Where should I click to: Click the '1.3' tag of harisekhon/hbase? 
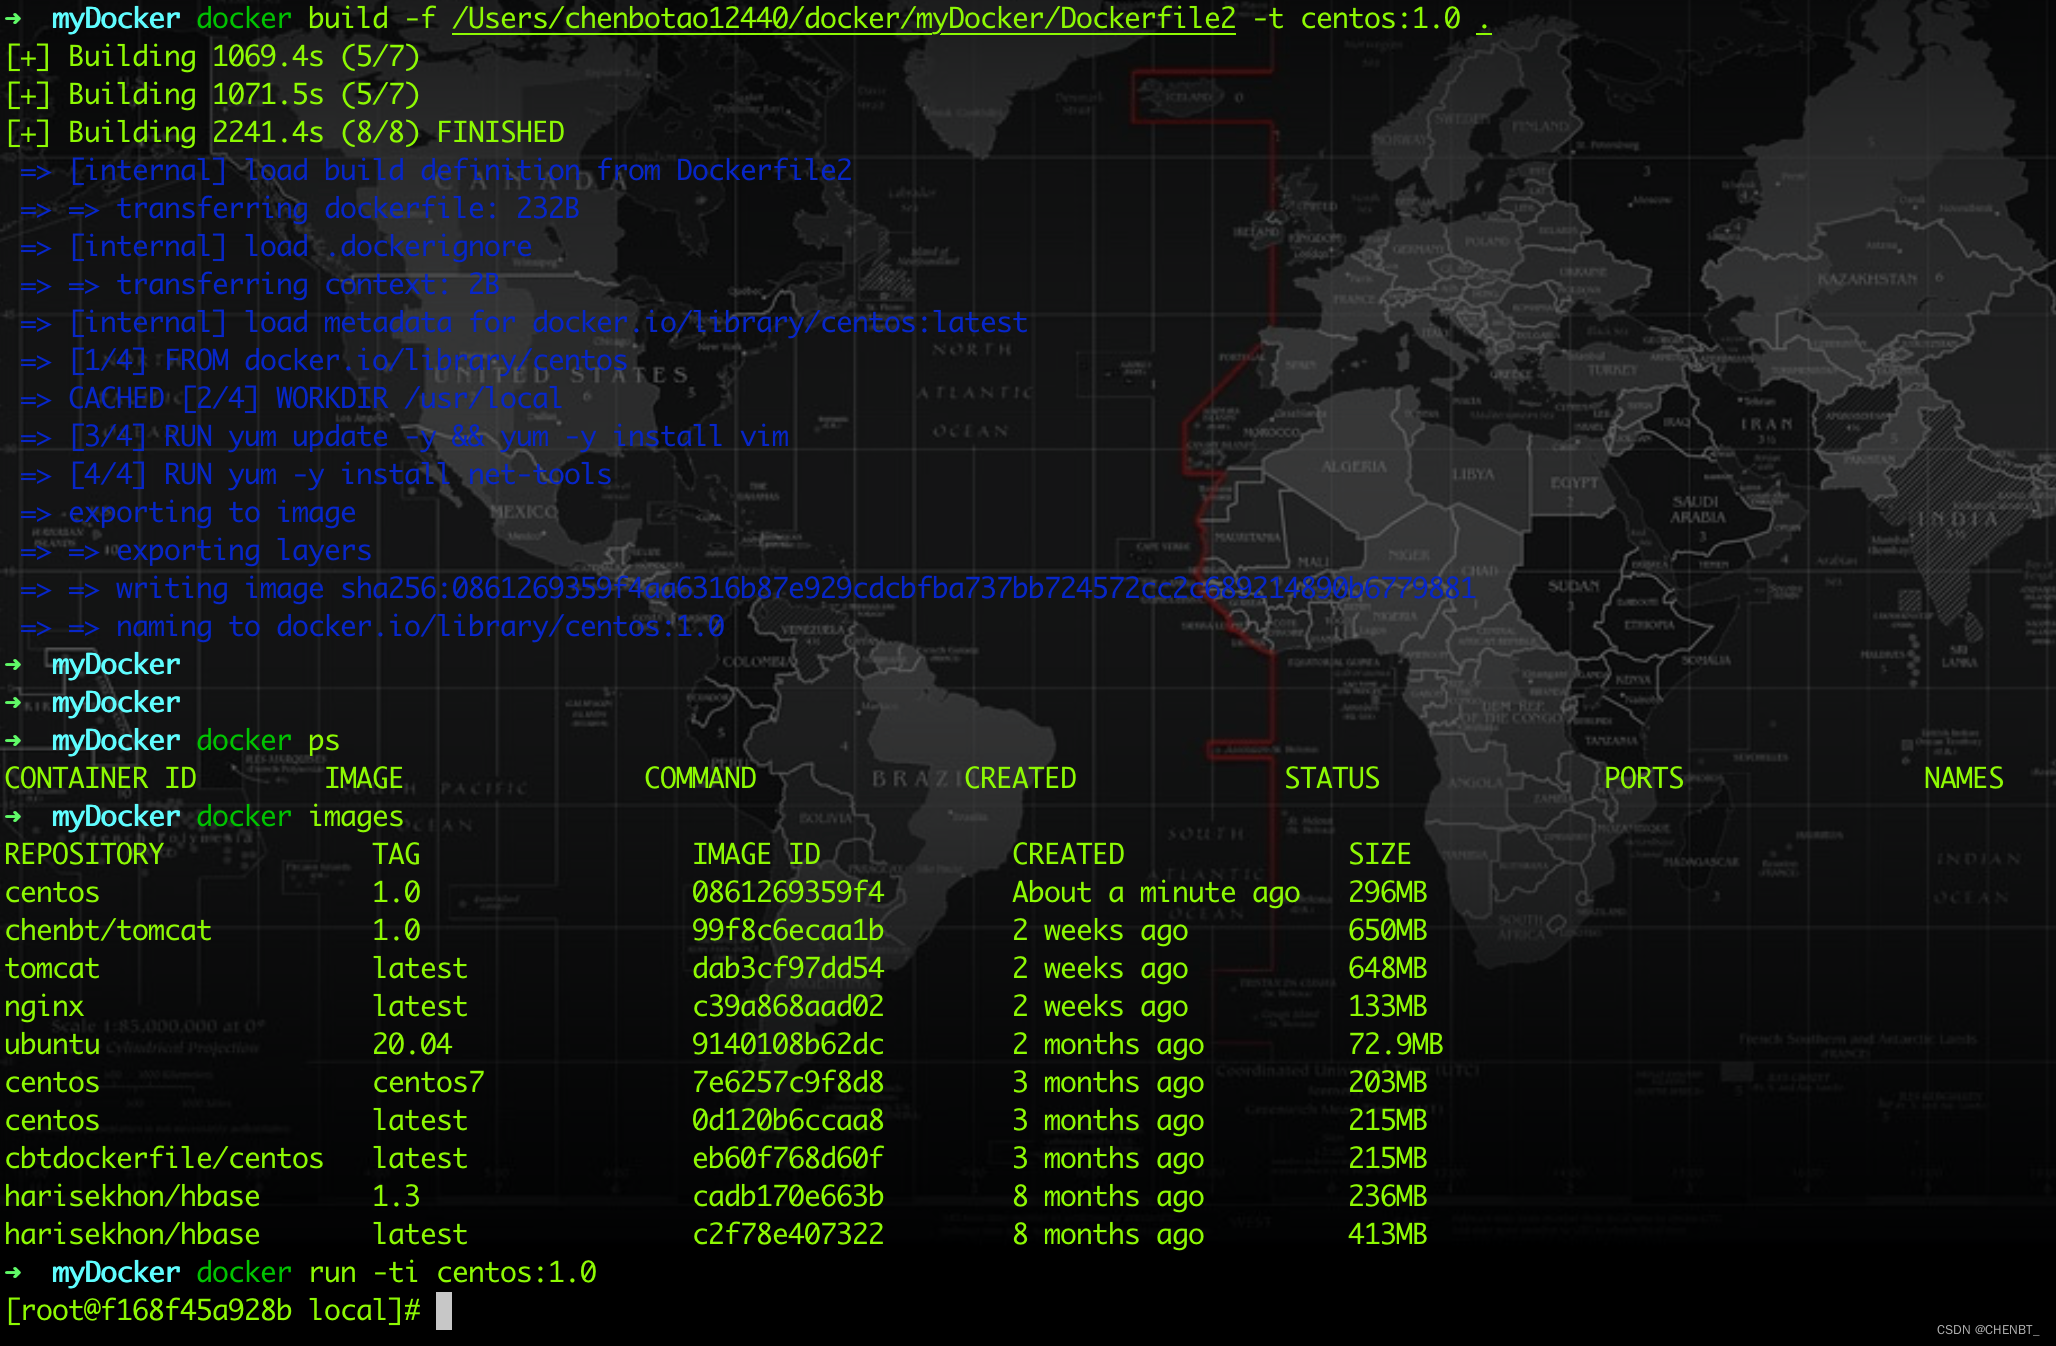click(396, 1196)
